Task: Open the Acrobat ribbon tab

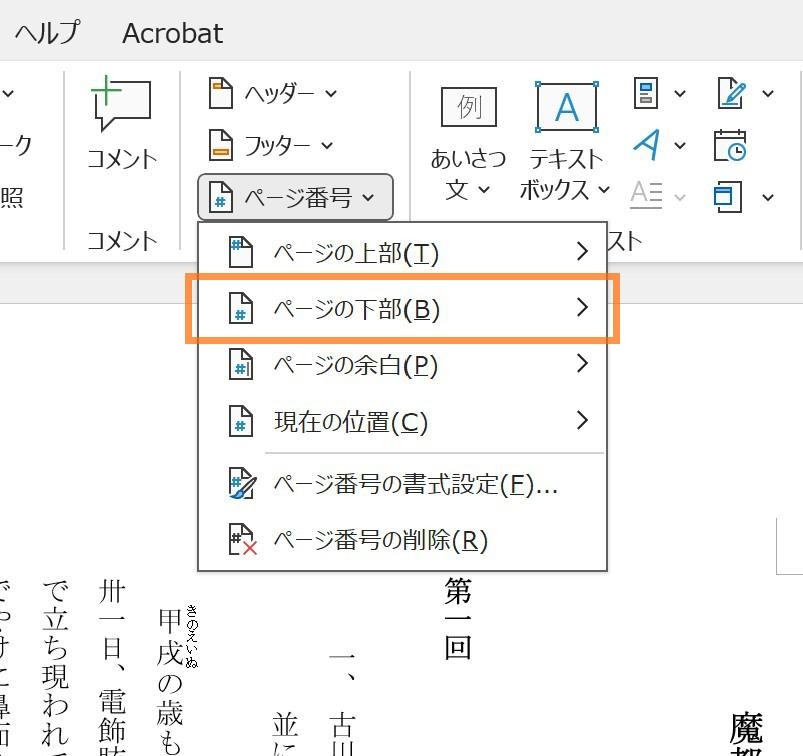Action: coord(172,33)
